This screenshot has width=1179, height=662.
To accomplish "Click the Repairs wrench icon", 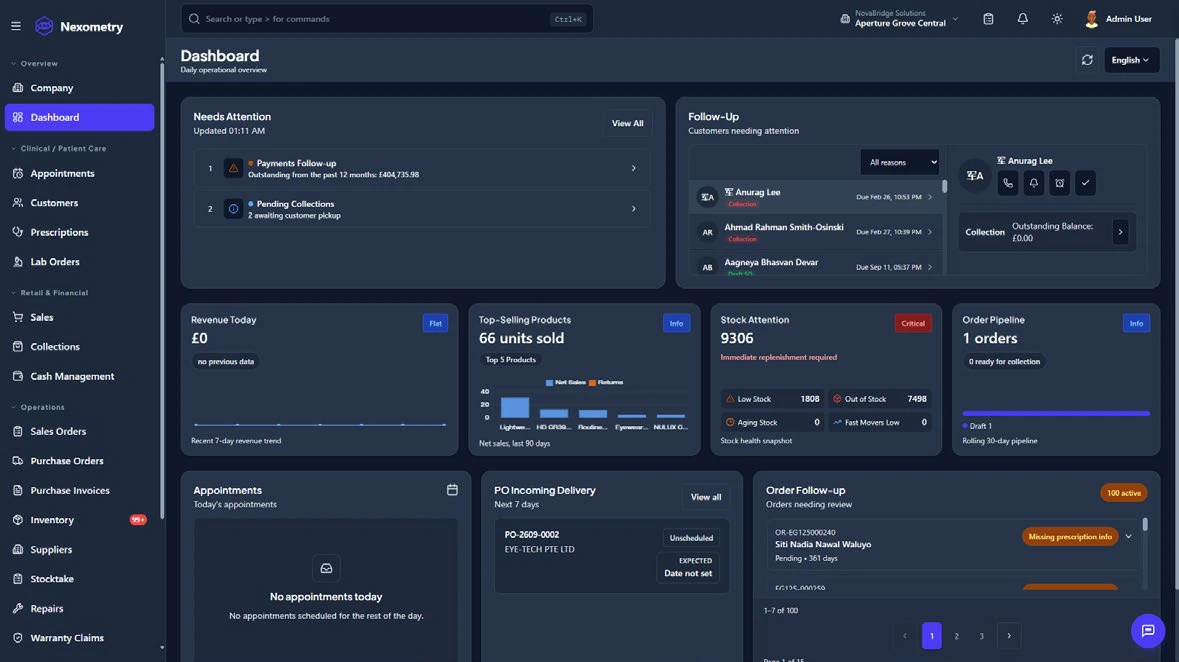I will pyautogui.click(x=18, y=609).
